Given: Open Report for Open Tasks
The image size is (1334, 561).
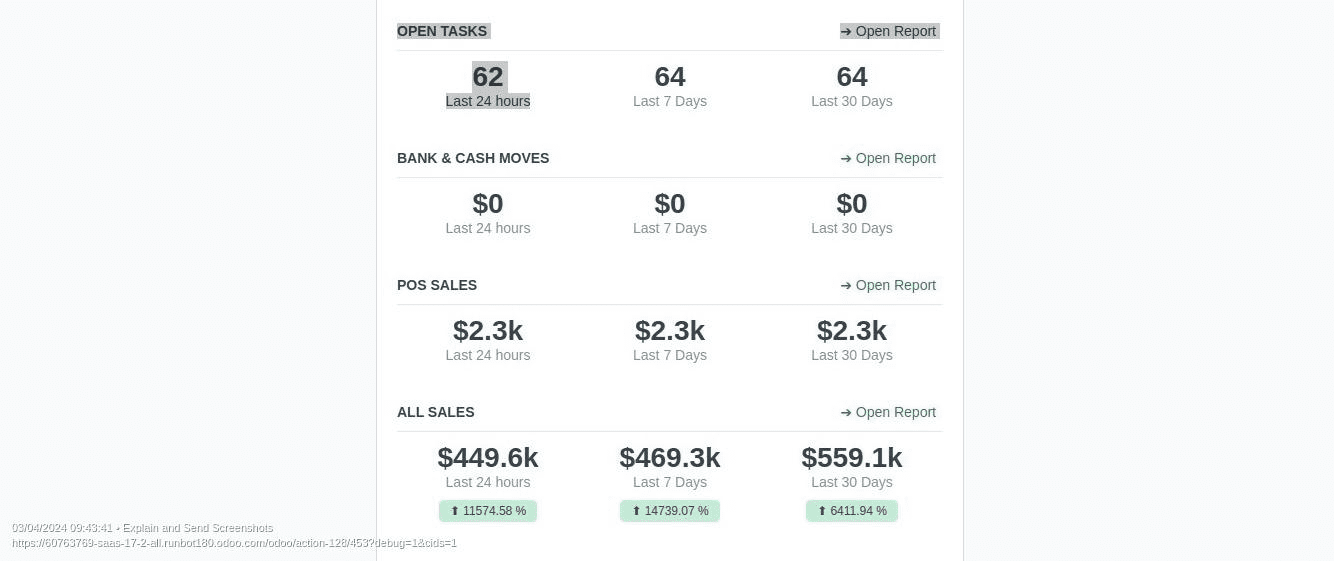Looking at the screenshot, I should point(889,31).
